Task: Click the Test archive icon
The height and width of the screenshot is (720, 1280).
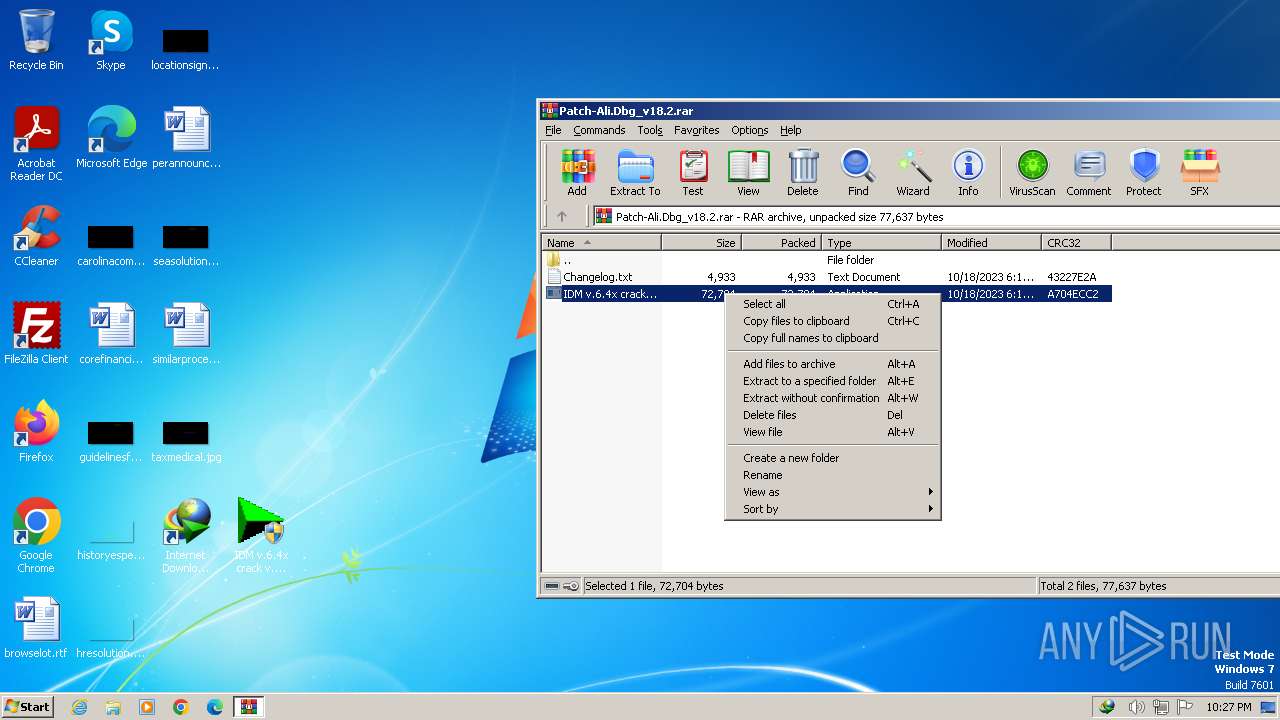Action: 693,172
